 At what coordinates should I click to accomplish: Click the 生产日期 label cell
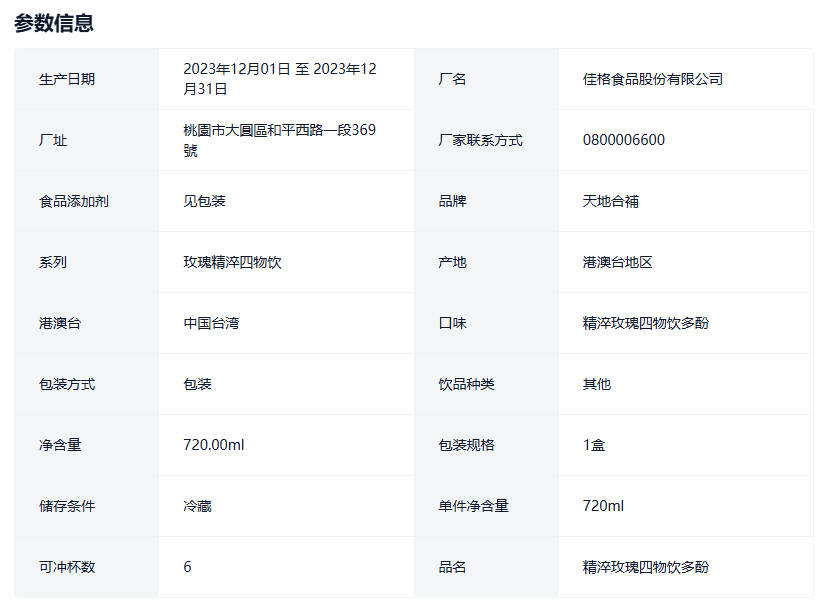click(67, 79)
